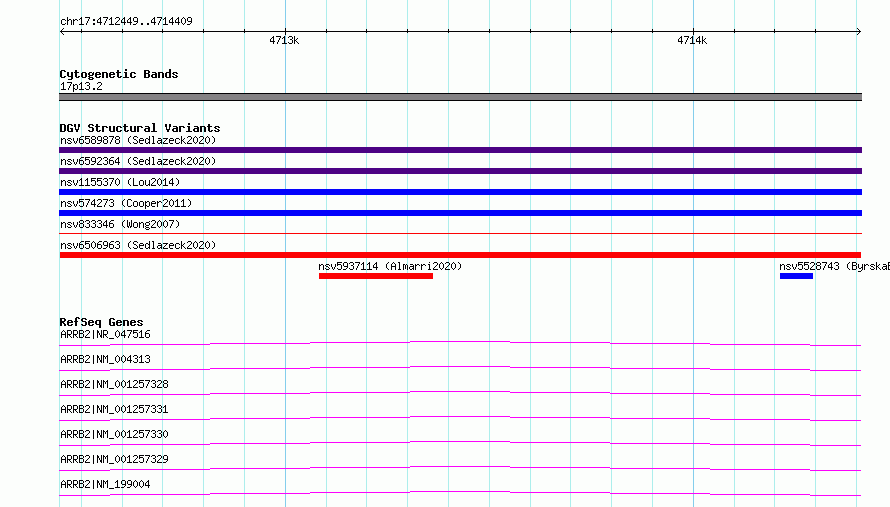Image resolution: width=890 pixels, height=507 pixels.
Task: Click the ARRB2|NM_001257329 transcript label
Action: point(114,459)
